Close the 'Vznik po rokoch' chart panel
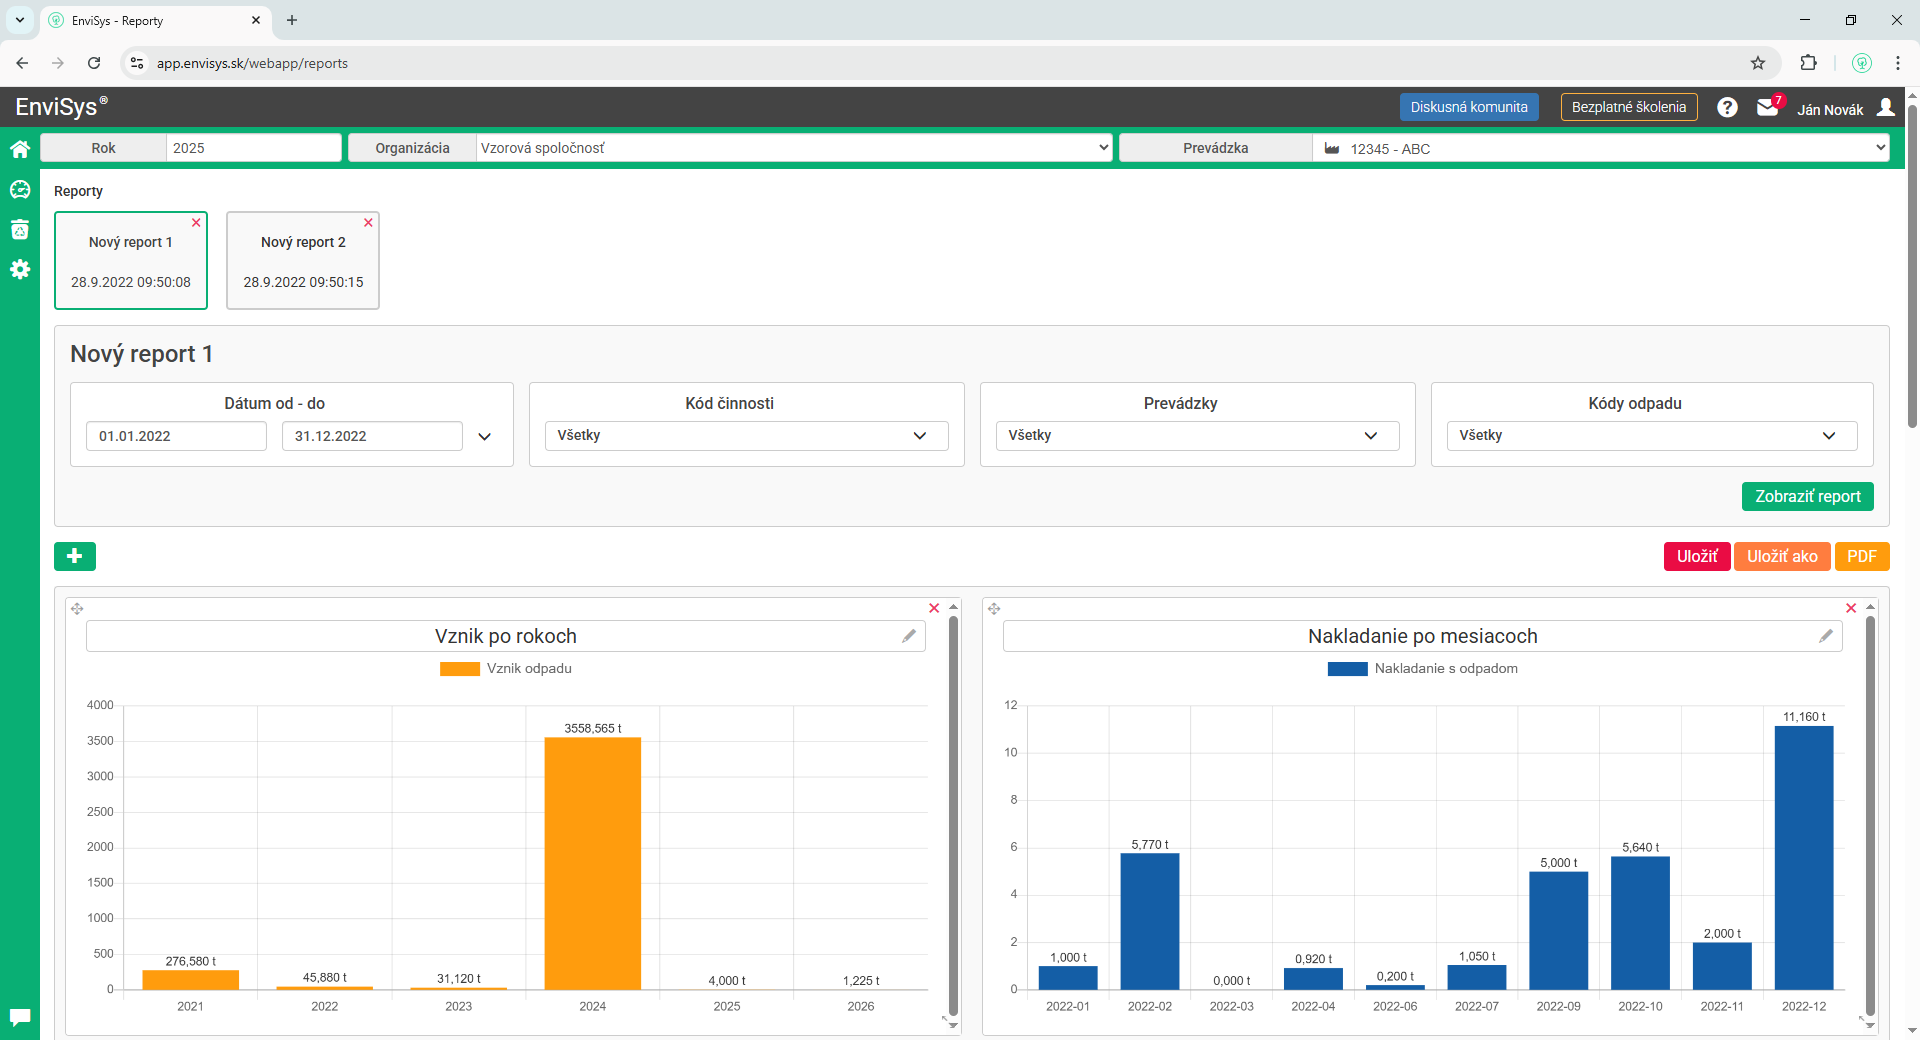This screenshot has height=1040, width=1920. [x=934, y=608]
